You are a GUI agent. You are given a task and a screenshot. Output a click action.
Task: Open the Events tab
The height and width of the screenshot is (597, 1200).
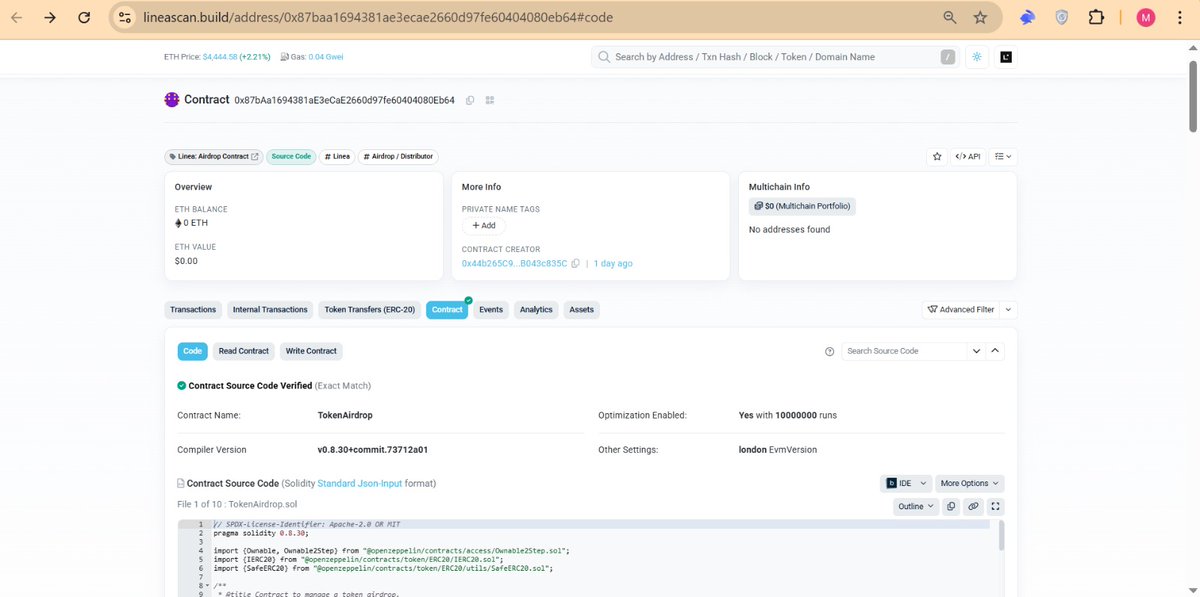point(491,310)
